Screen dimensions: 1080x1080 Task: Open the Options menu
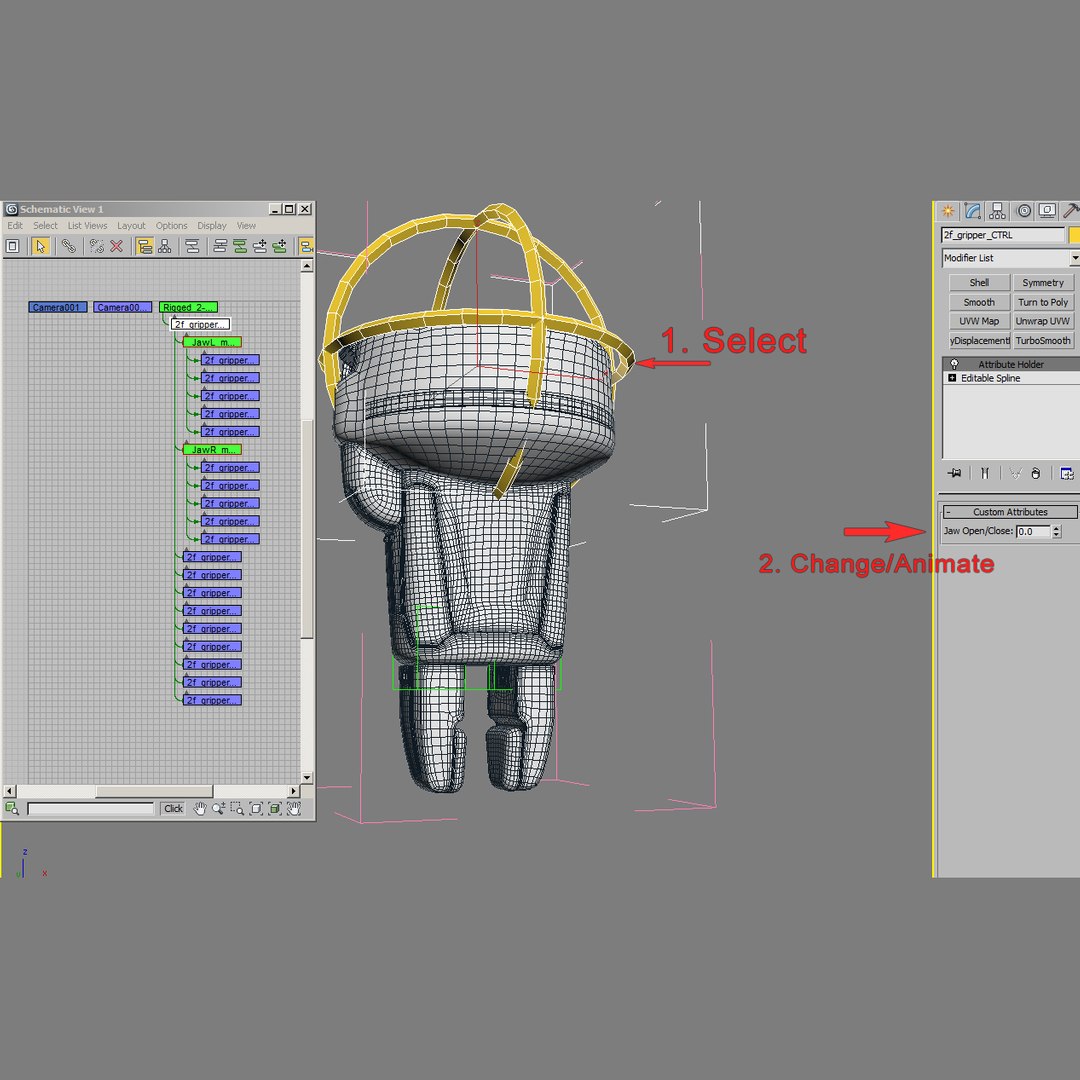[172, 225]
